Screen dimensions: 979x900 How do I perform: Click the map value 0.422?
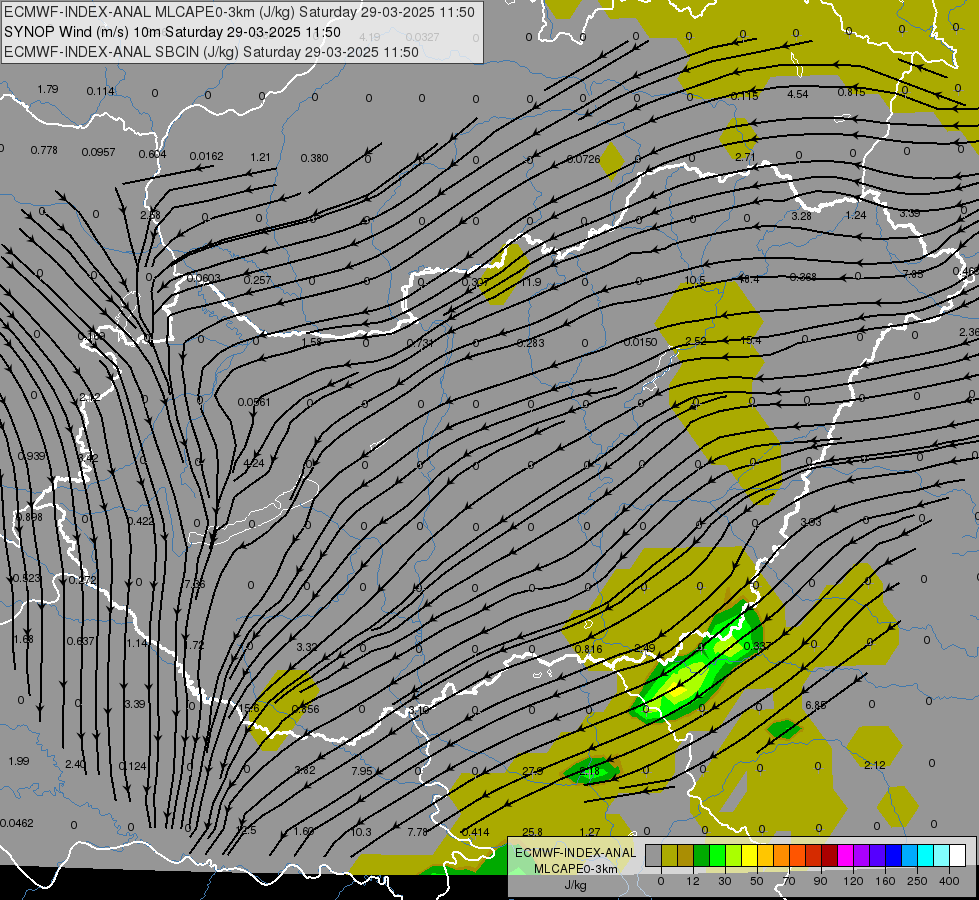pyautogui.click(x=140, y=522)
